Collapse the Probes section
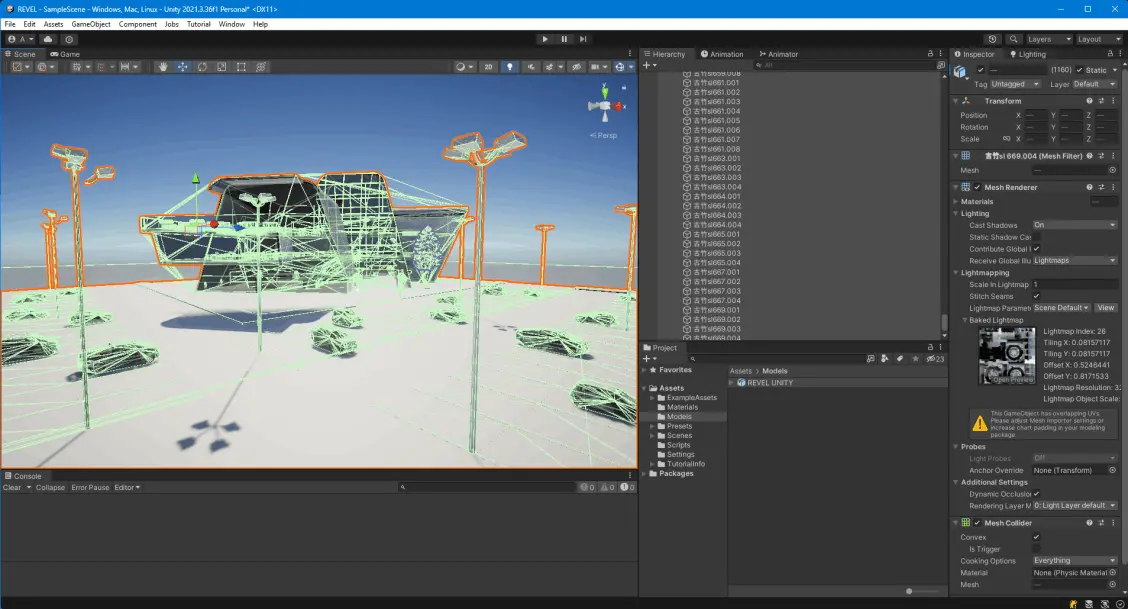 coord(956,447)
